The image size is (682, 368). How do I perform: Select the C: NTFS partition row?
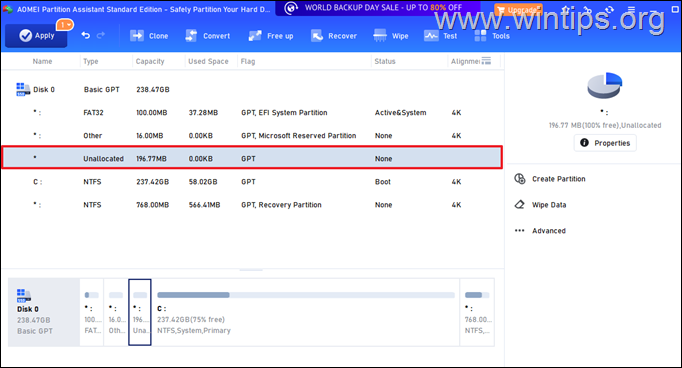click(252, 182)
